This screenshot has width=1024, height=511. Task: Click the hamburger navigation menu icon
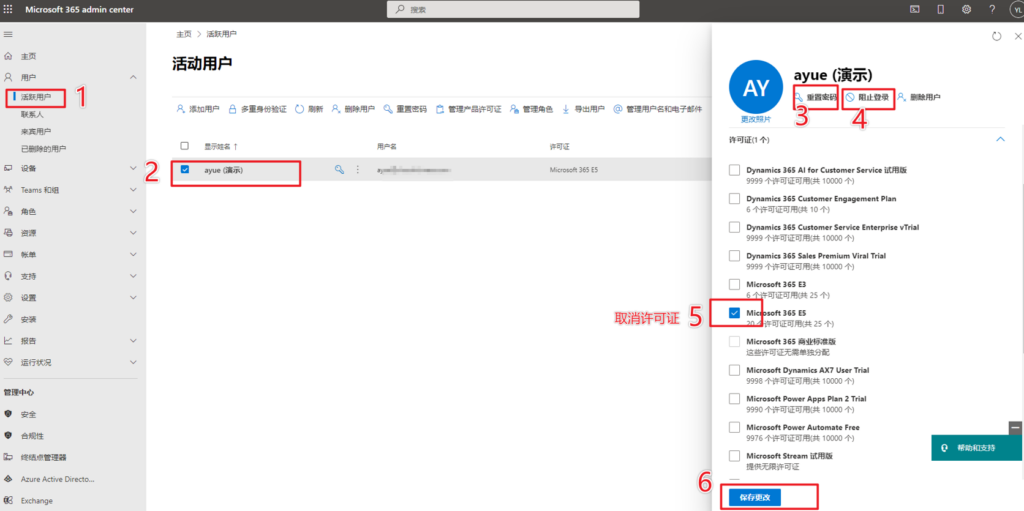click(x=9, y=35)
